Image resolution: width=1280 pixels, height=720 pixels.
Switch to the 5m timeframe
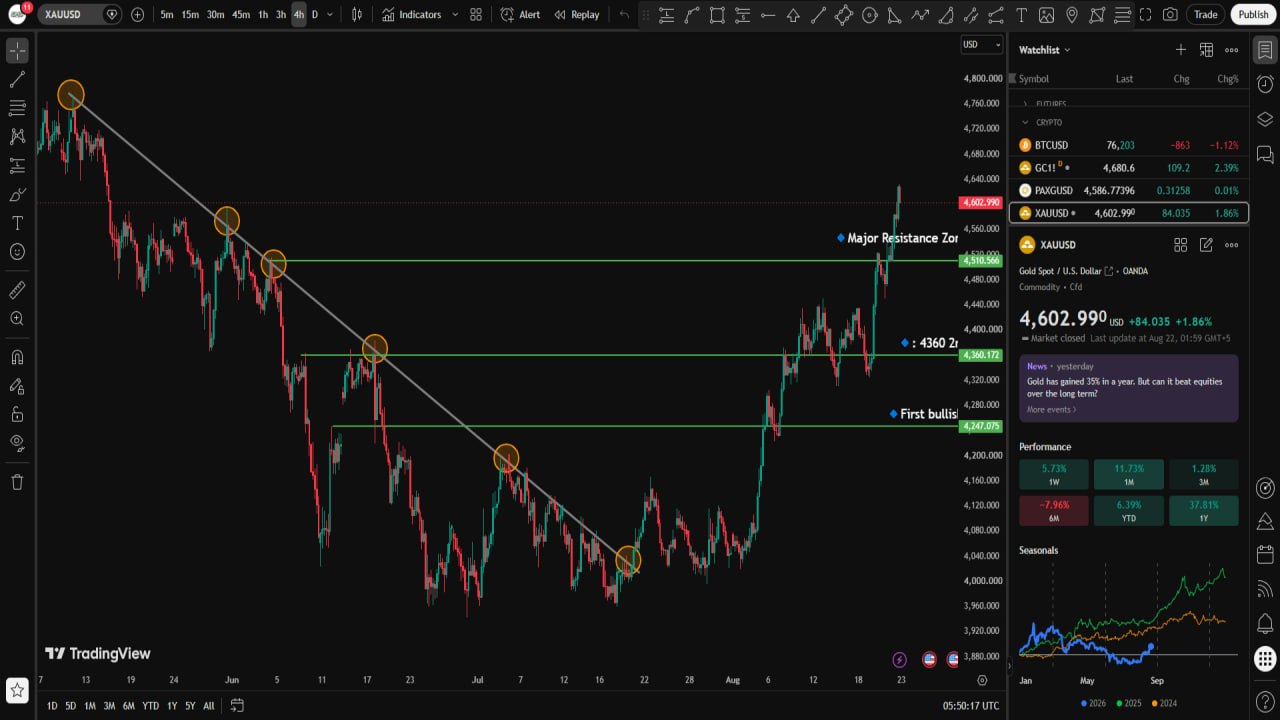pos(166,15)
